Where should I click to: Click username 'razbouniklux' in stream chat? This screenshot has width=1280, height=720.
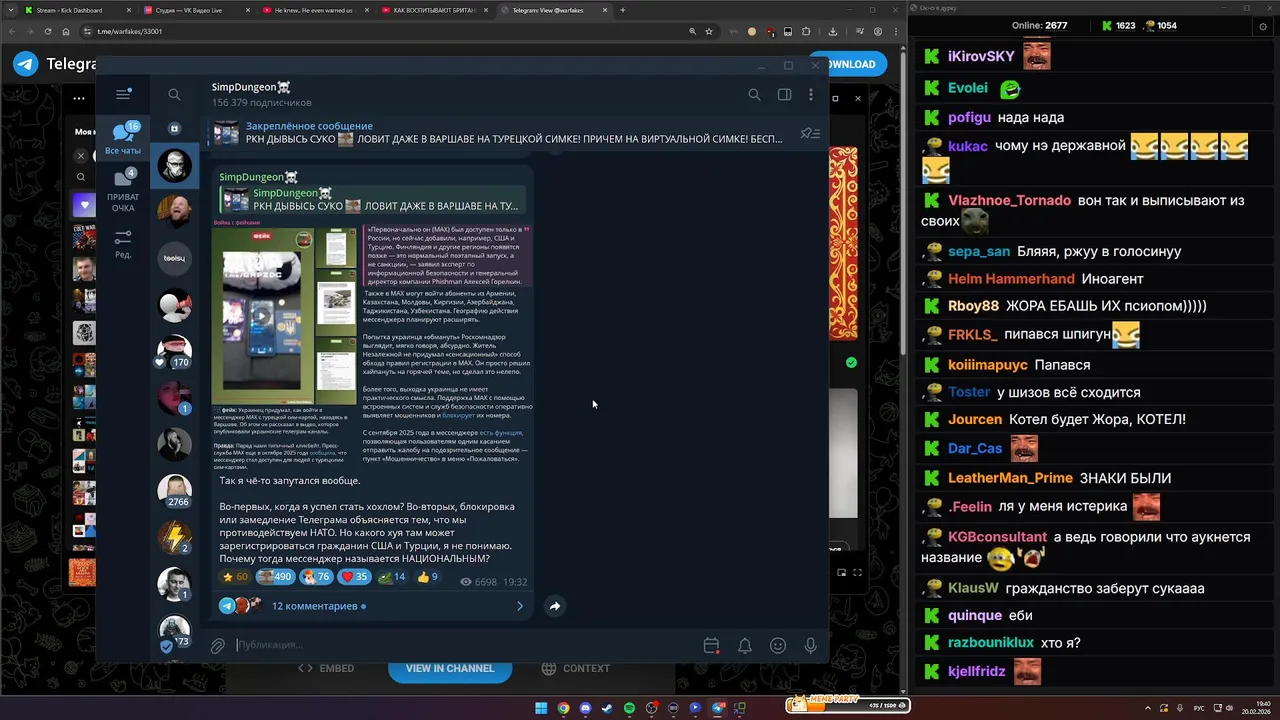coord(991,643)
